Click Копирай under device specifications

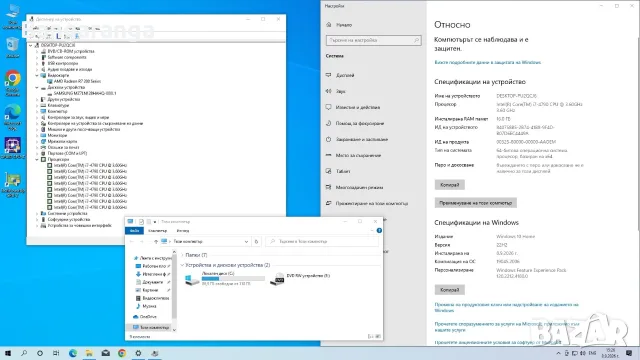point(449,185)
